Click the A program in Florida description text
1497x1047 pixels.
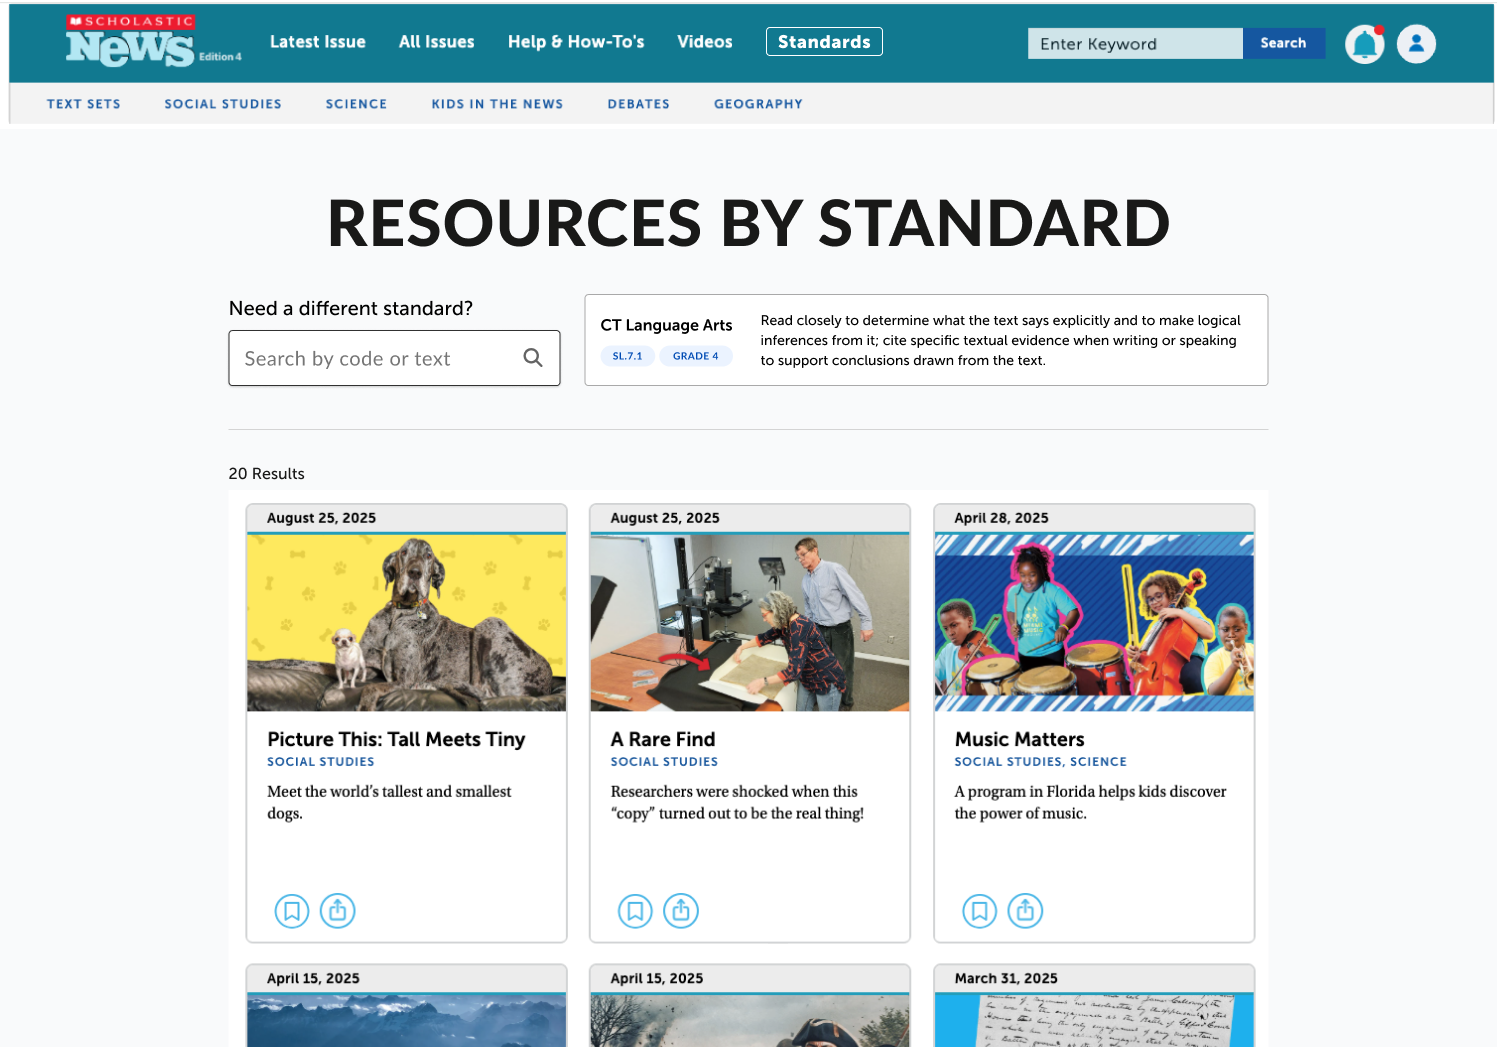(1090, 802)
